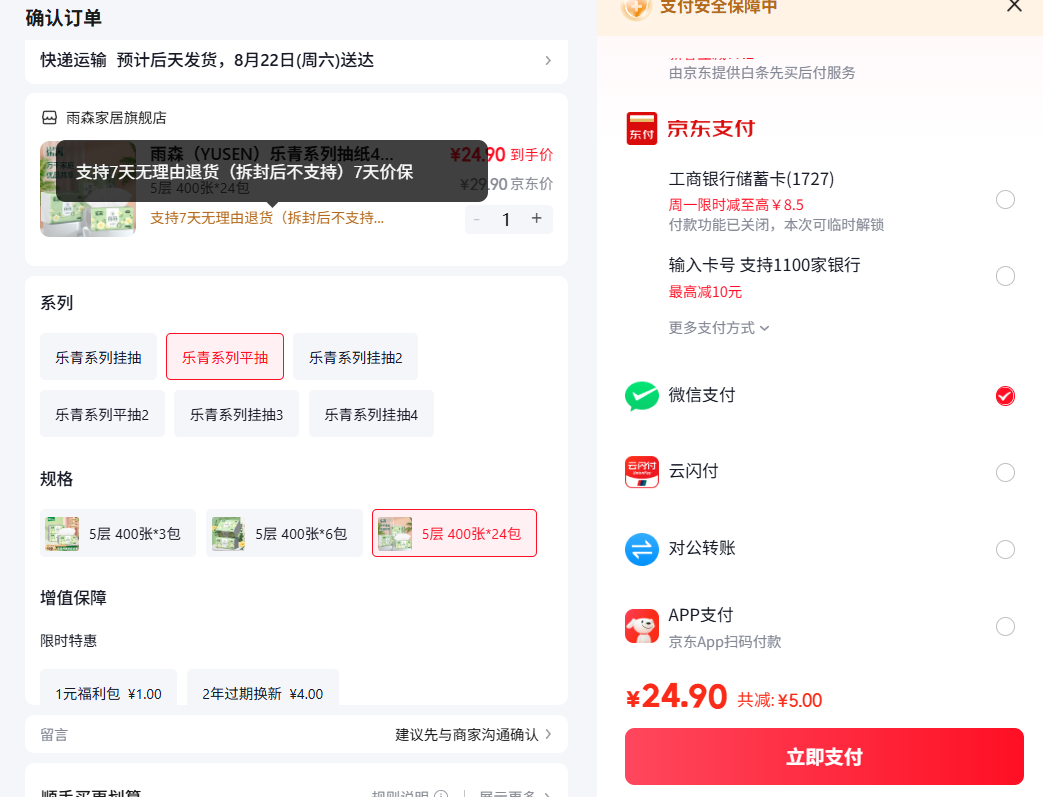Click the 限时特惠 label
The width and height of the screenshot is (1043, 797).
click(69, 641)
